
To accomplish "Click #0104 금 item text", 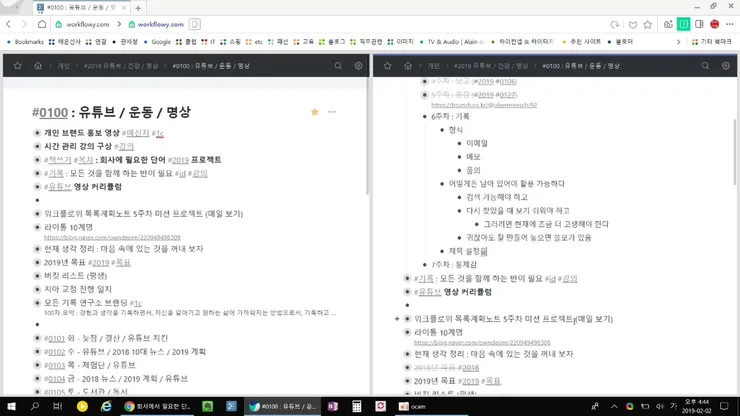I will (116, 379).
